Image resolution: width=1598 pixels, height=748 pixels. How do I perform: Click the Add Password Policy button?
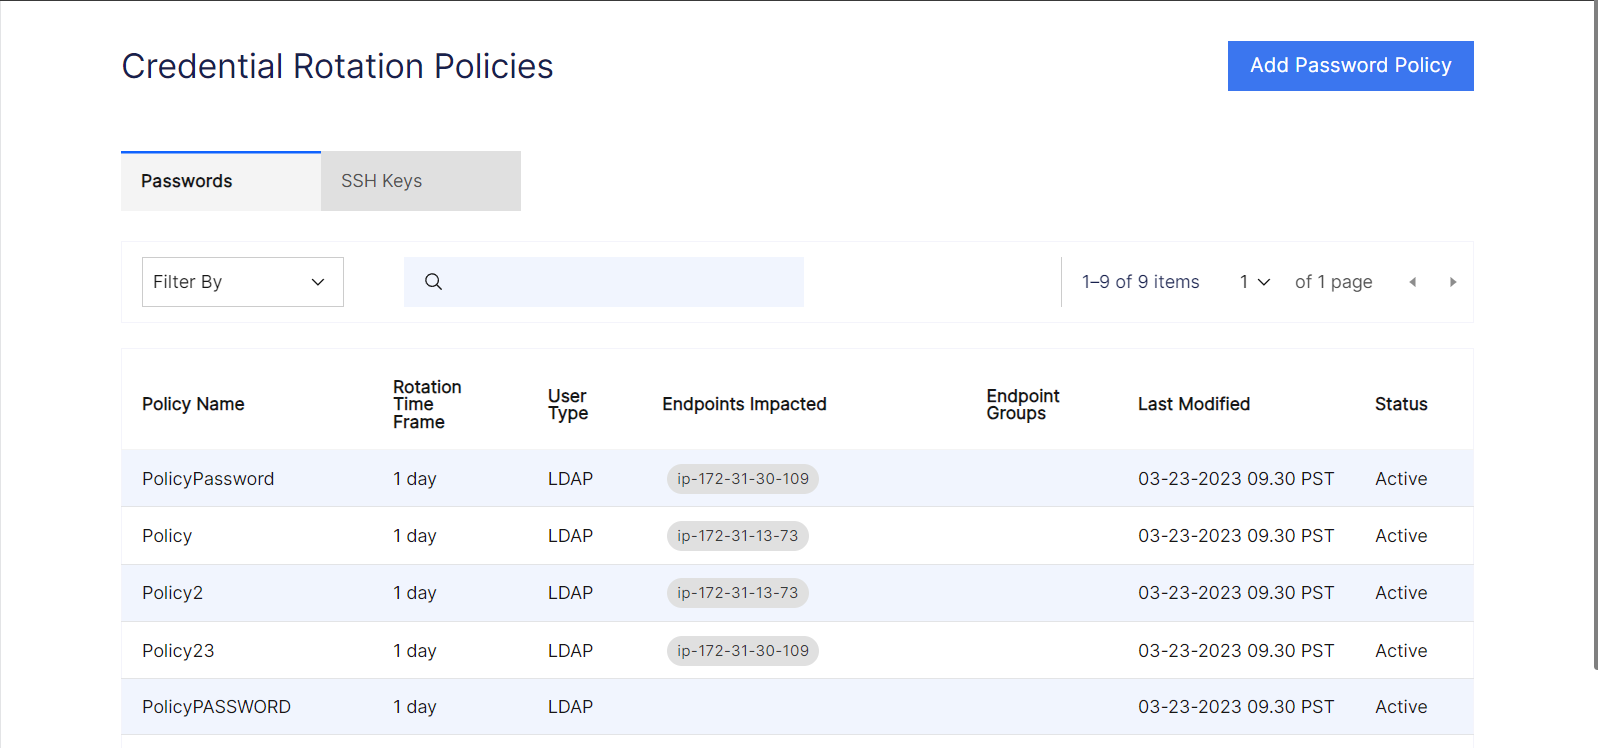[x=1349, y=65]
